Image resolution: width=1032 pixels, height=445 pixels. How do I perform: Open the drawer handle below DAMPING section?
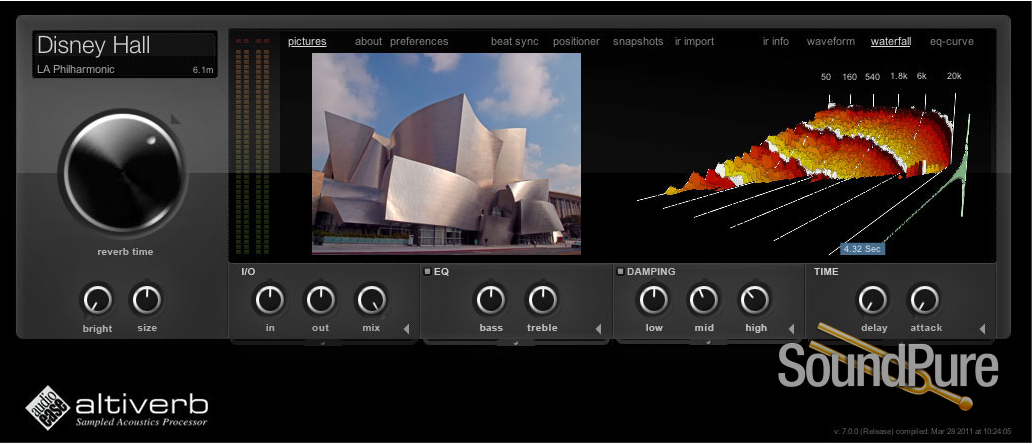[709, 342]
